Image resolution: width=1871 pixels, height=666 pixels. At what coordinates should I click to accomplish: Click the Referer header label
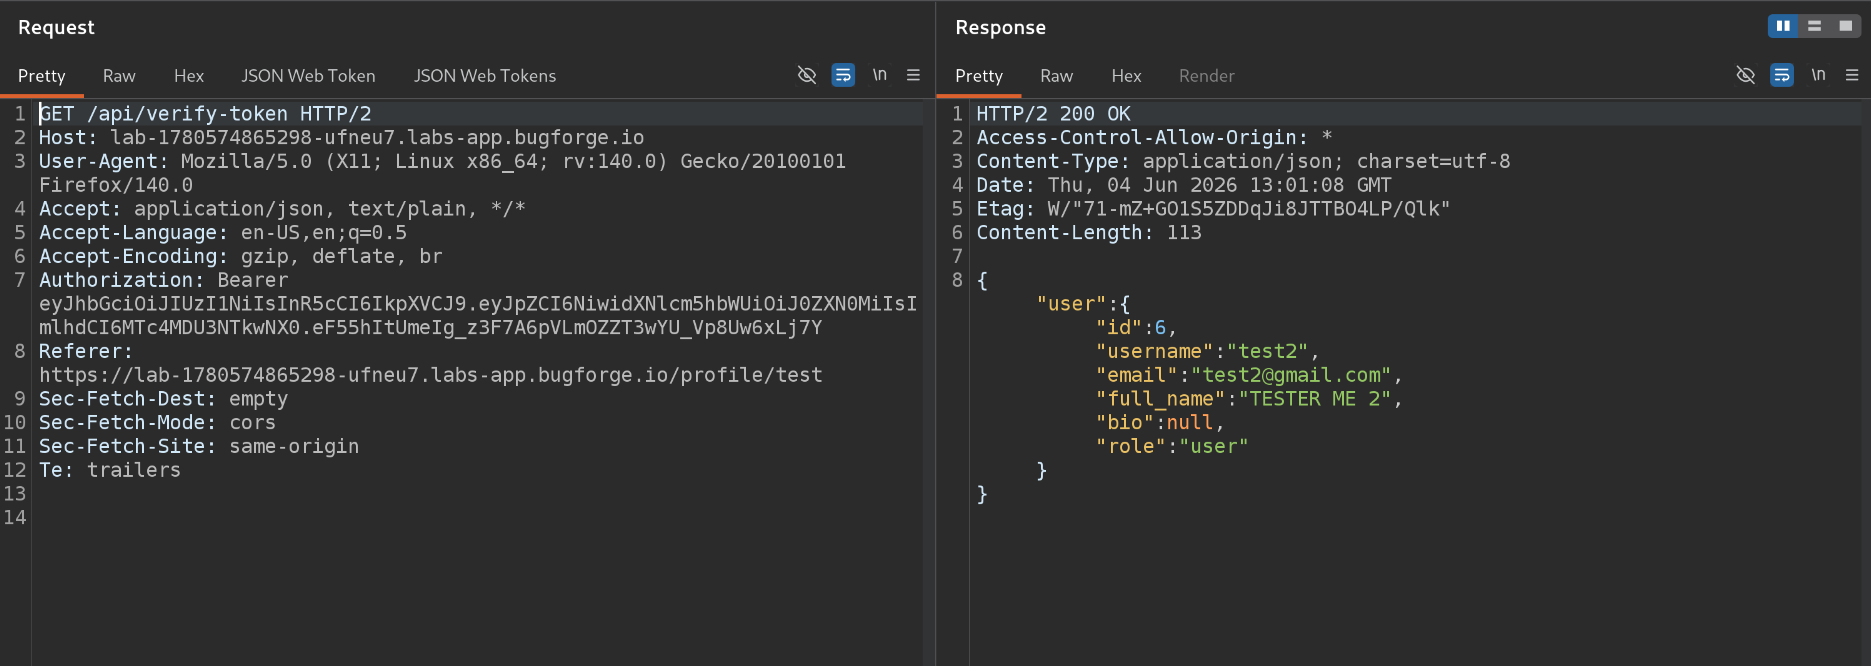coord(86,352)
